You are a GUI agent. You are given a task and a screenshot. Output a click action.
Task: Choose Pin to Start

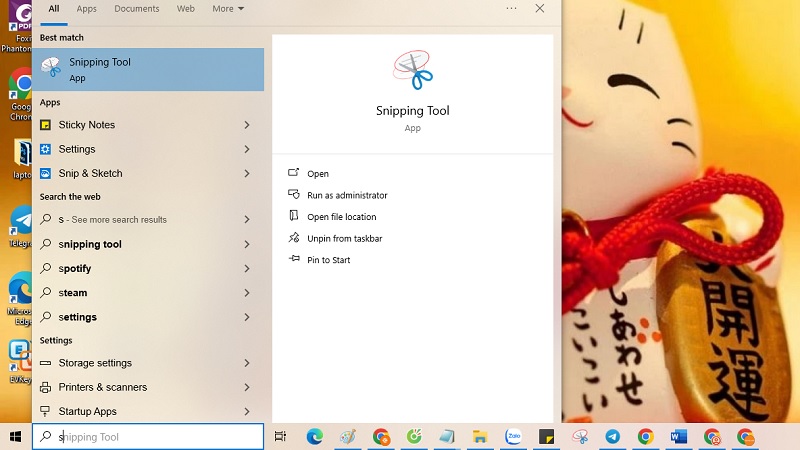(329, 260)
